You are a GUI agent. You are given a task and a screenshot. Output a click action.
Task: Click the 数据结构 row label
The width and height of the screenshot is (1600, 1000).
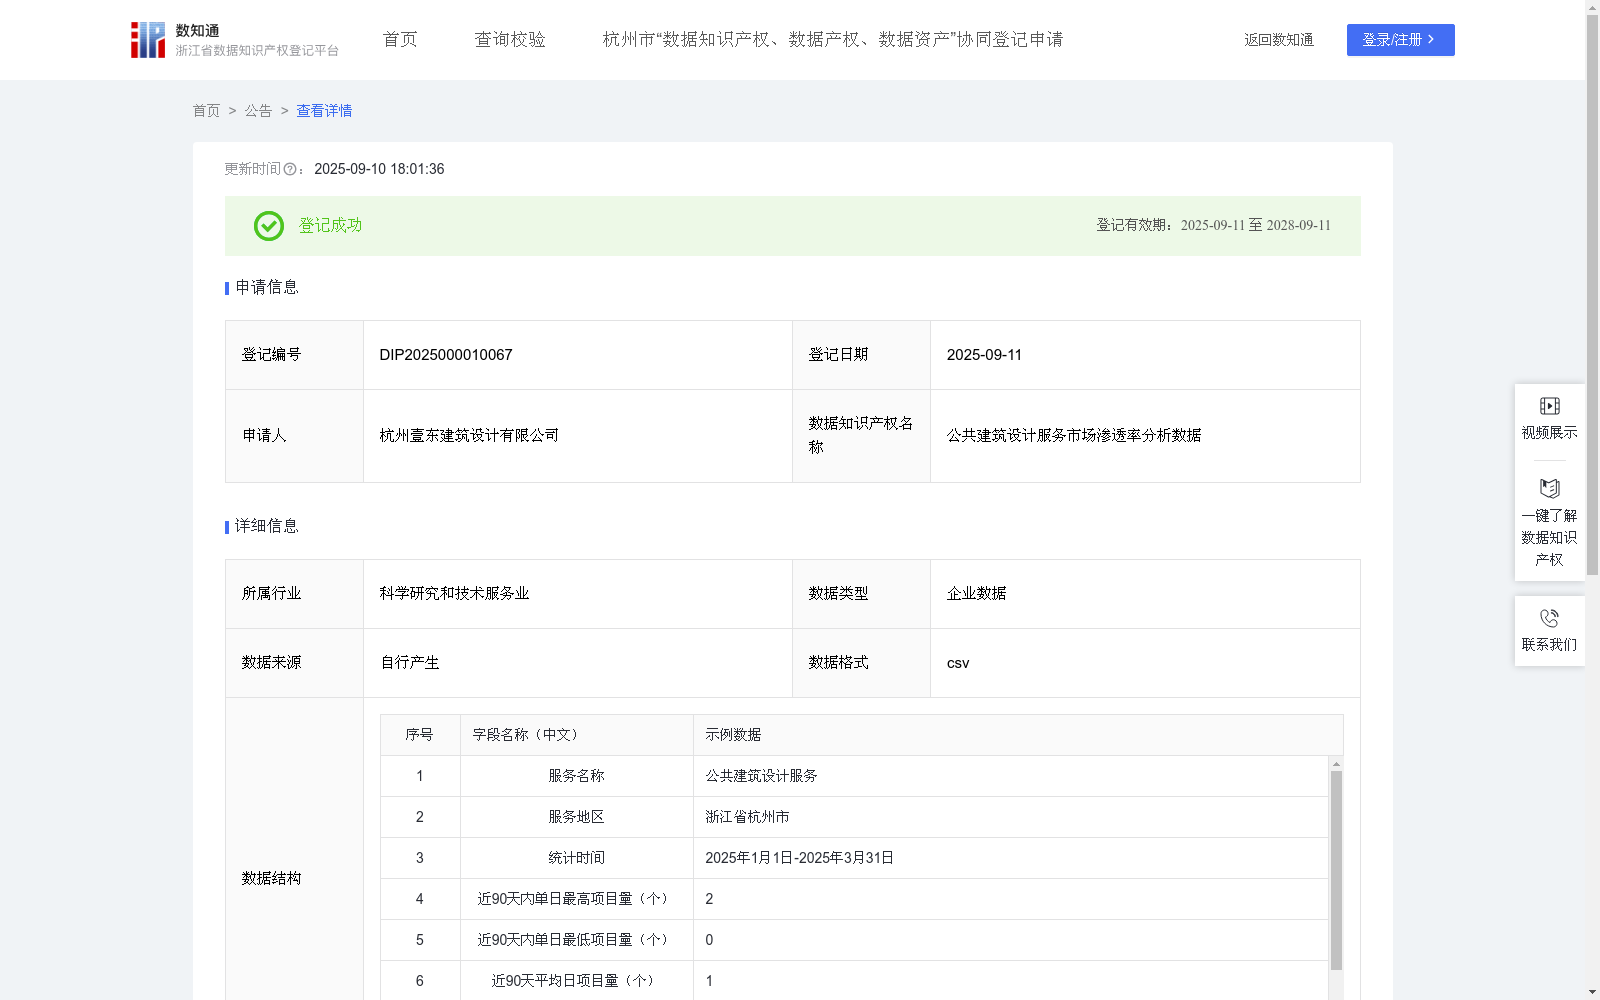point(271,879)
